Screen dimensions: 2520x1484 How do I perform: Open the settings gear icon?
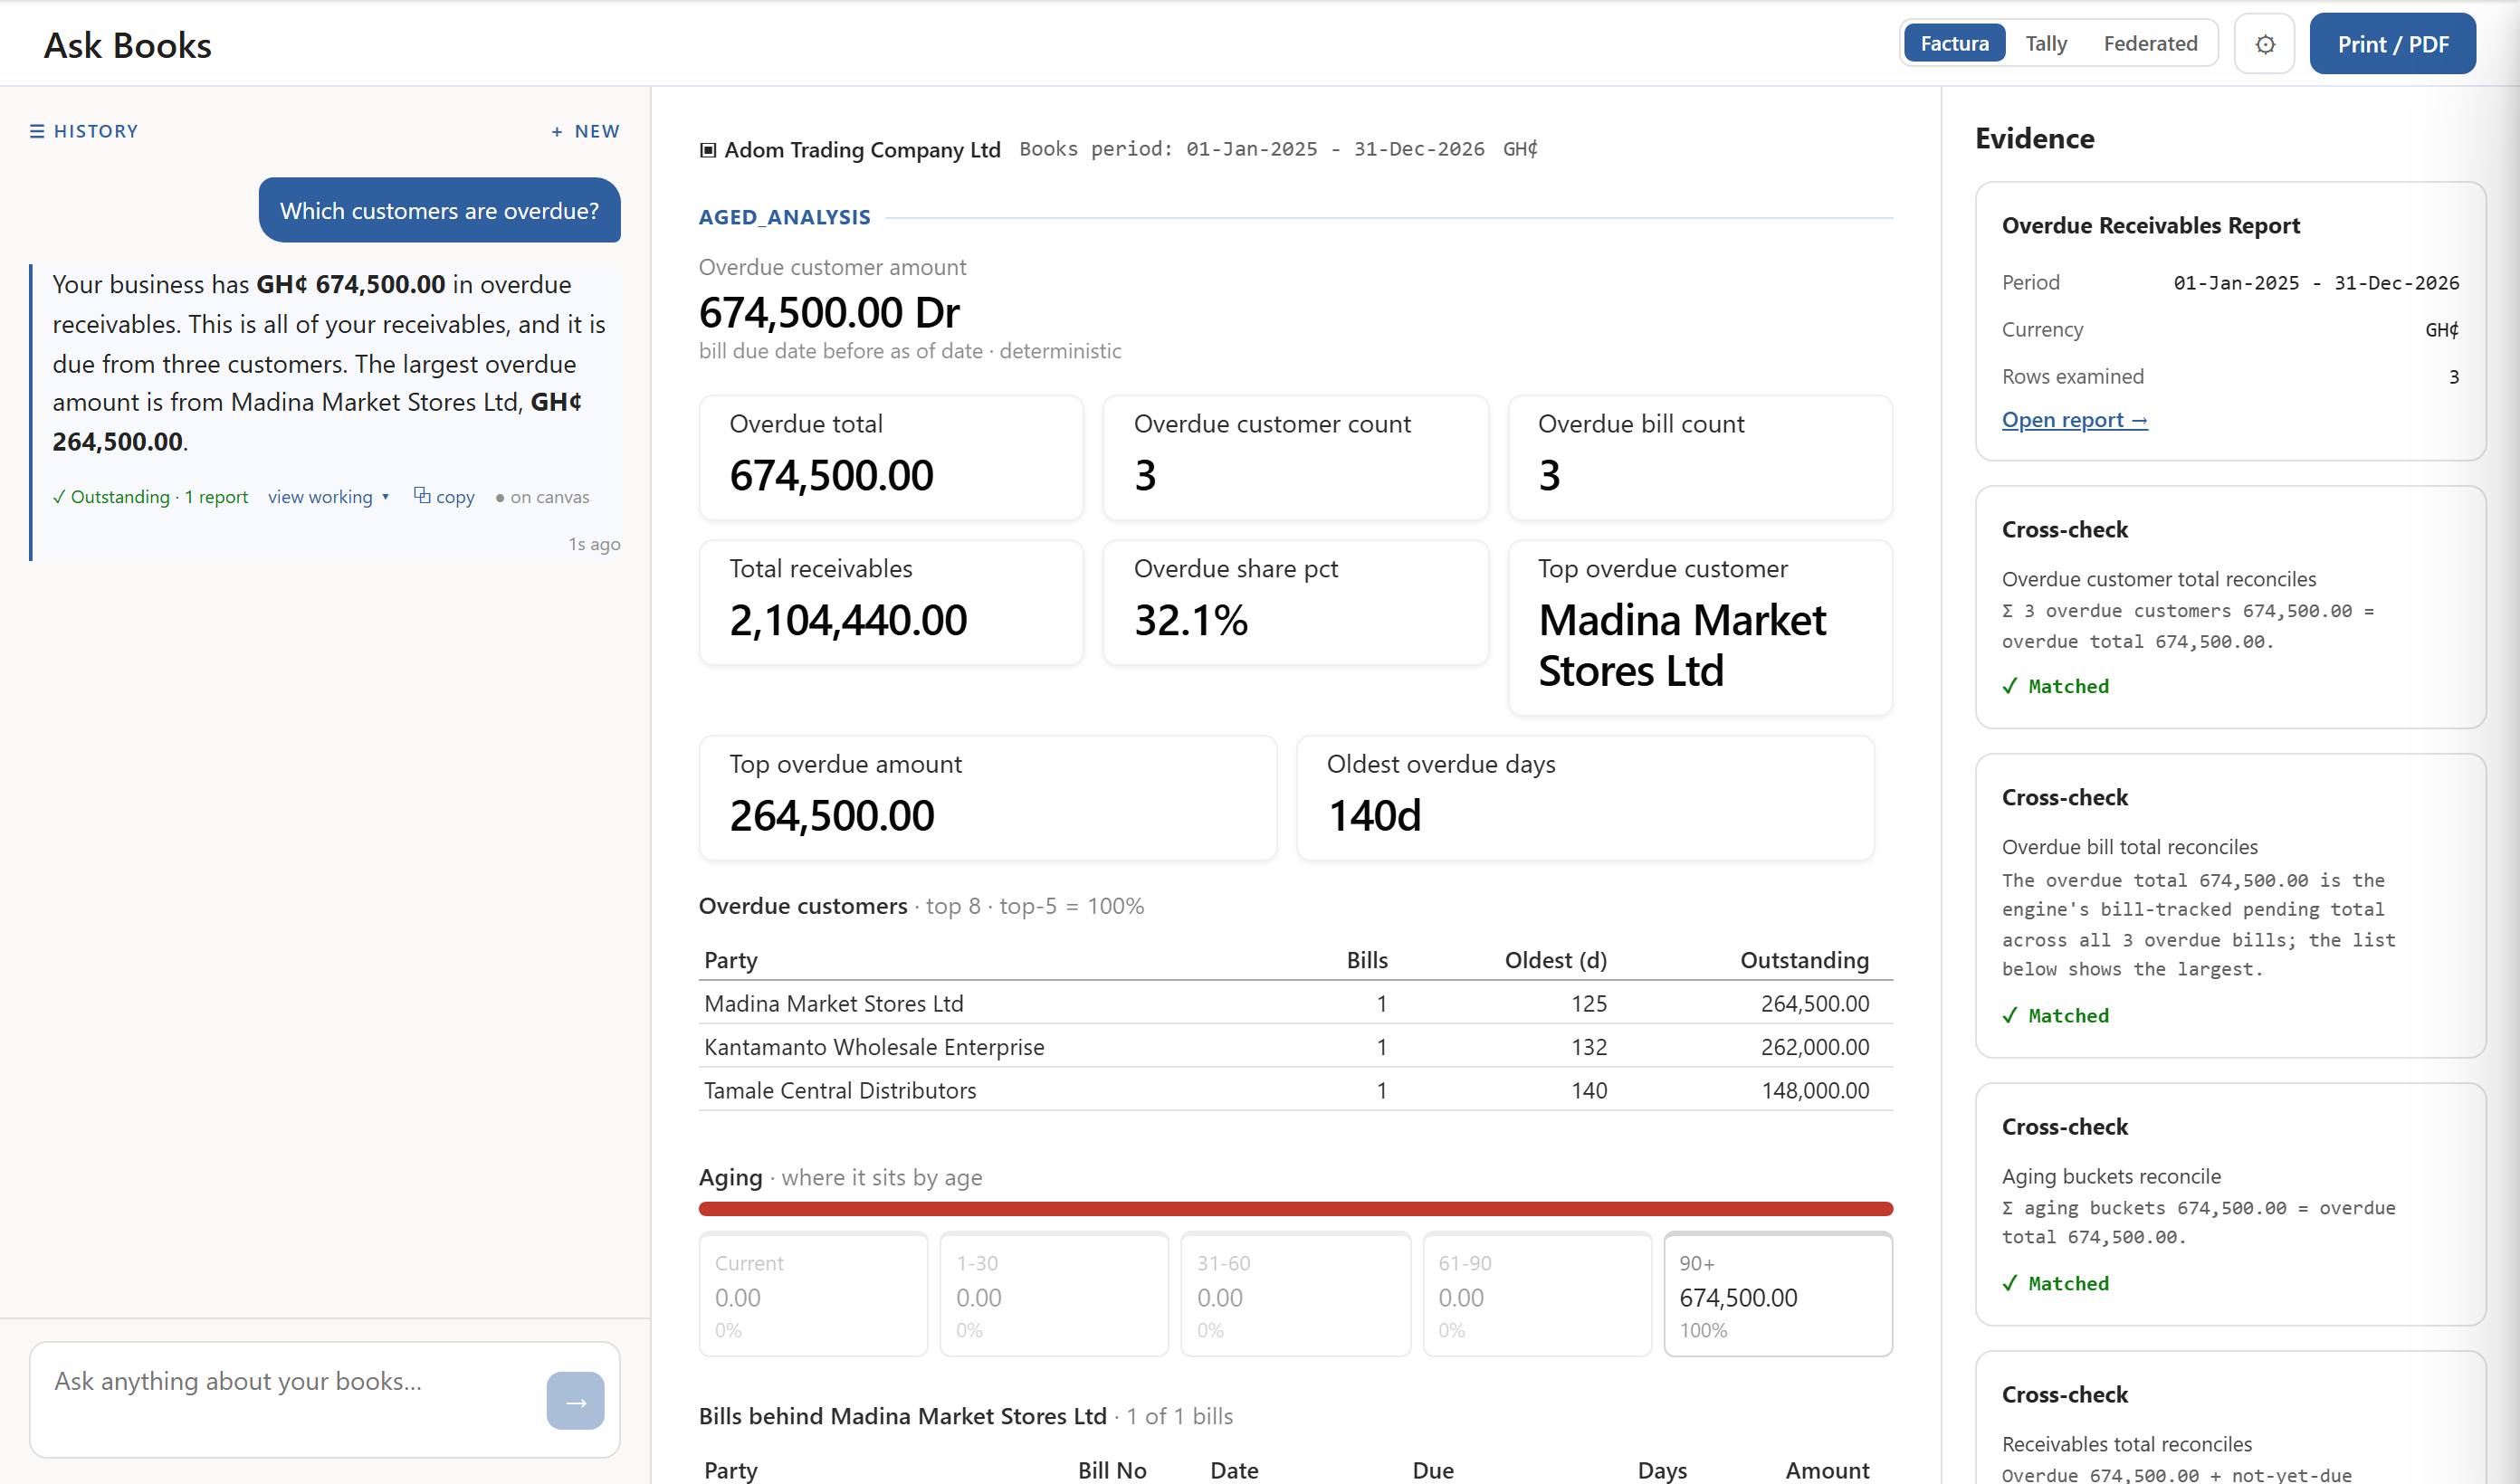(x=2265, y=44)
